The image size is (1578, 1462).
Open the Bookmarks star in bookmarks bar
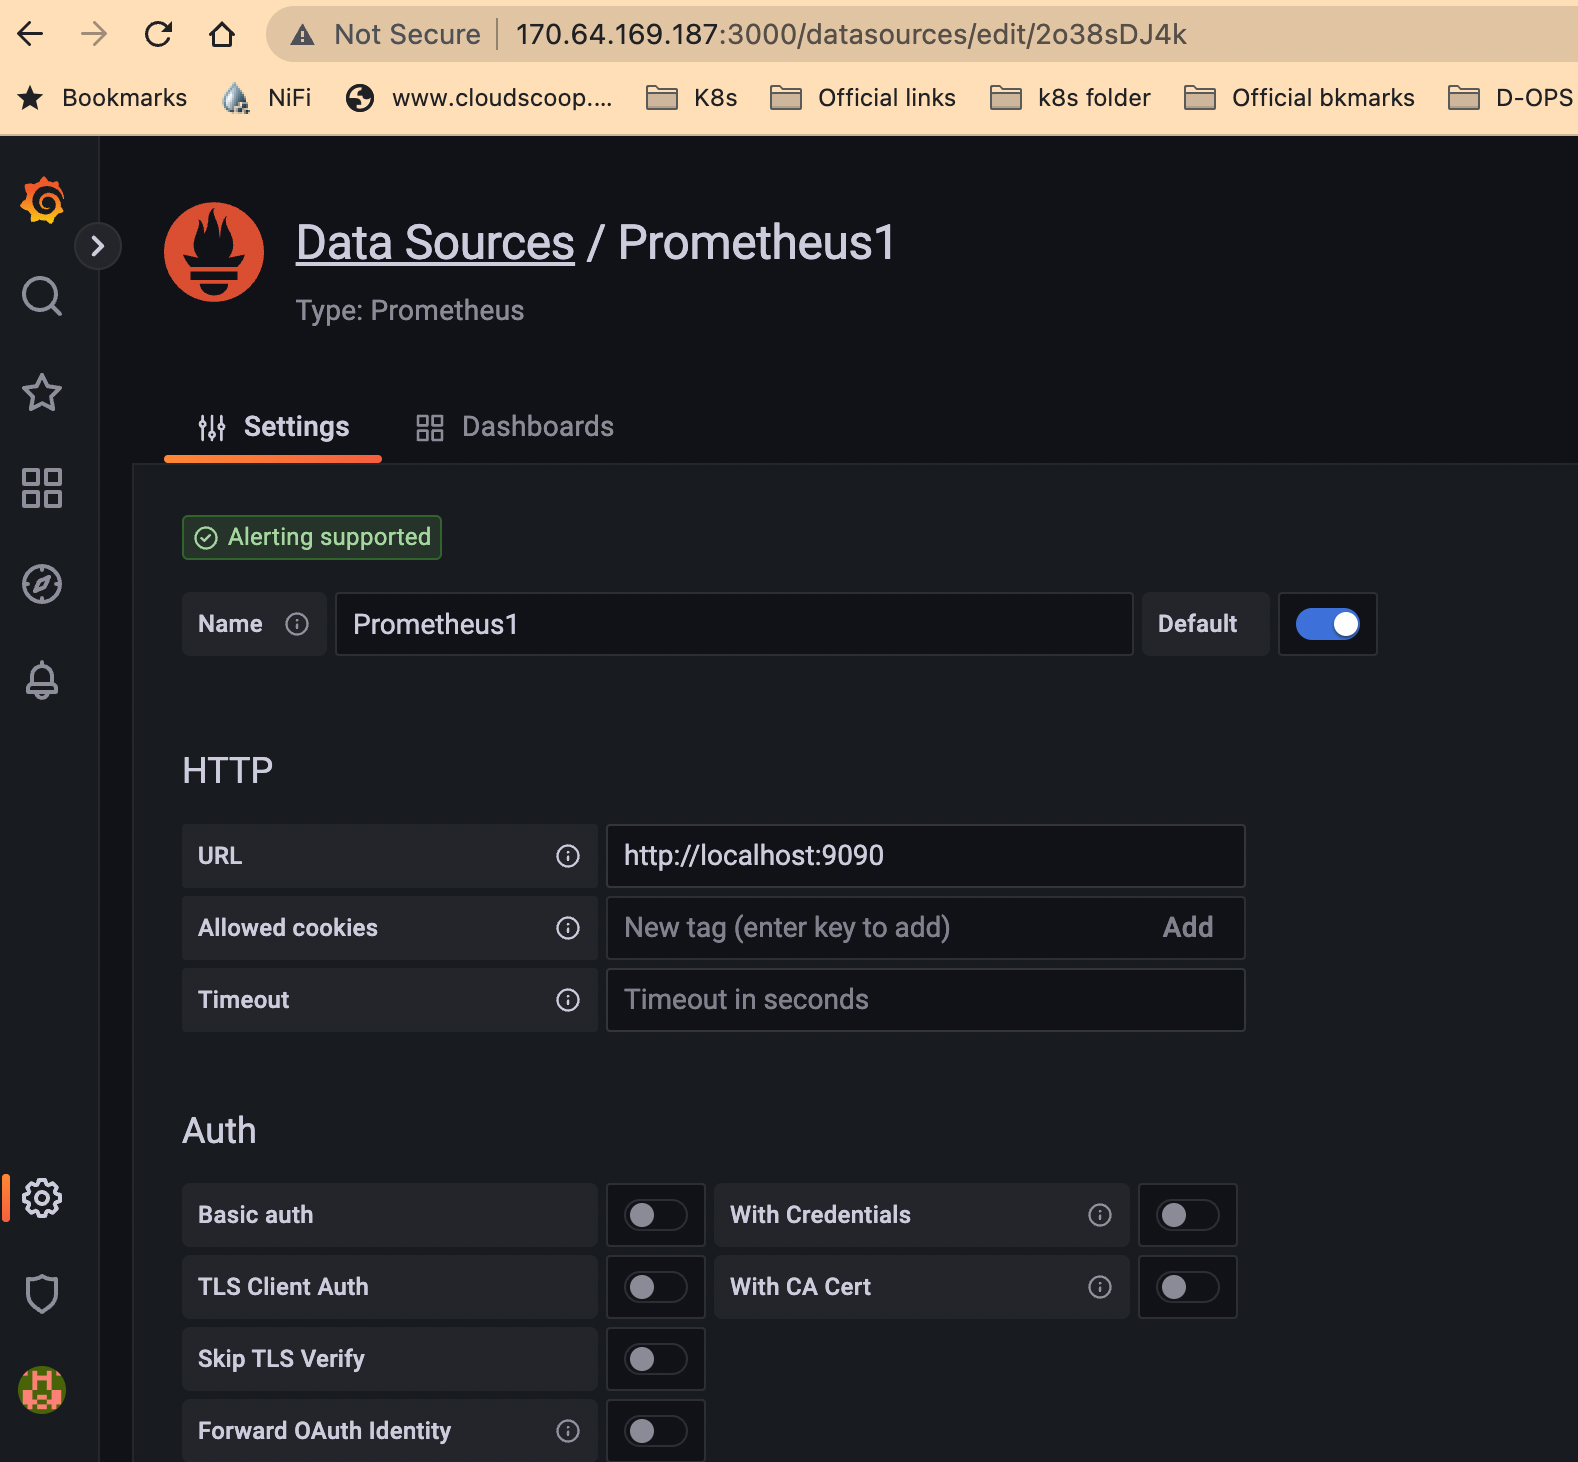click(31, 98)
